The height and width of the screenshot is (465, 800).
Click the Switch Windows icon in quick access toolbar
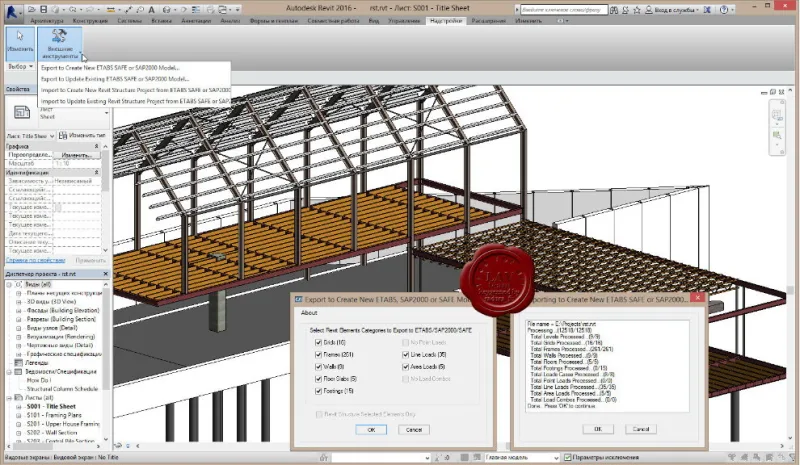pos(223,10)
